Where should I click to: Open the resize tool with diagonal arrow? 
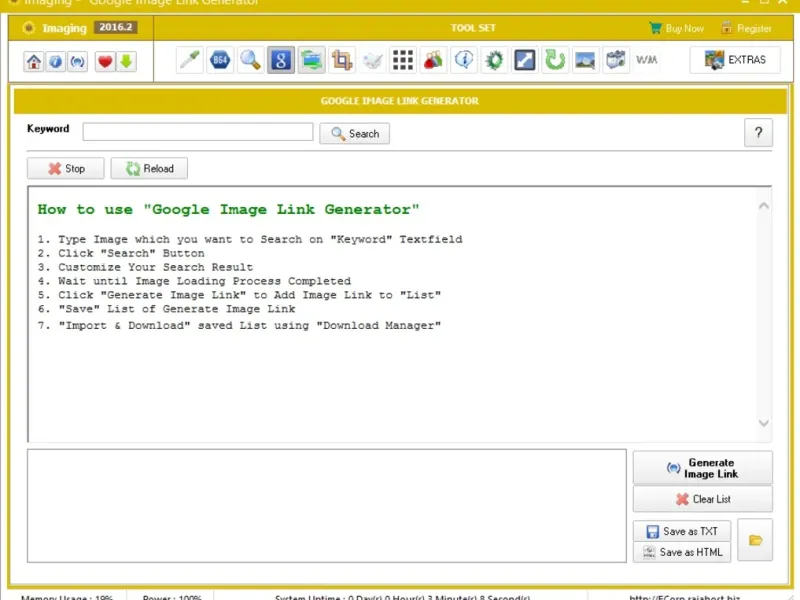(x=525, y=61)
